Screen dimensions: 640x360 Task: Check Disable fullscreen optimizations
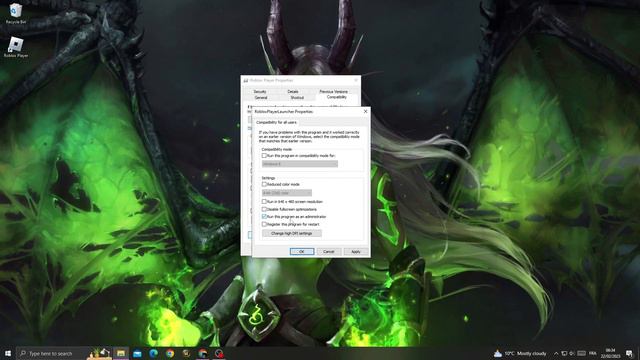click(264, 209)
